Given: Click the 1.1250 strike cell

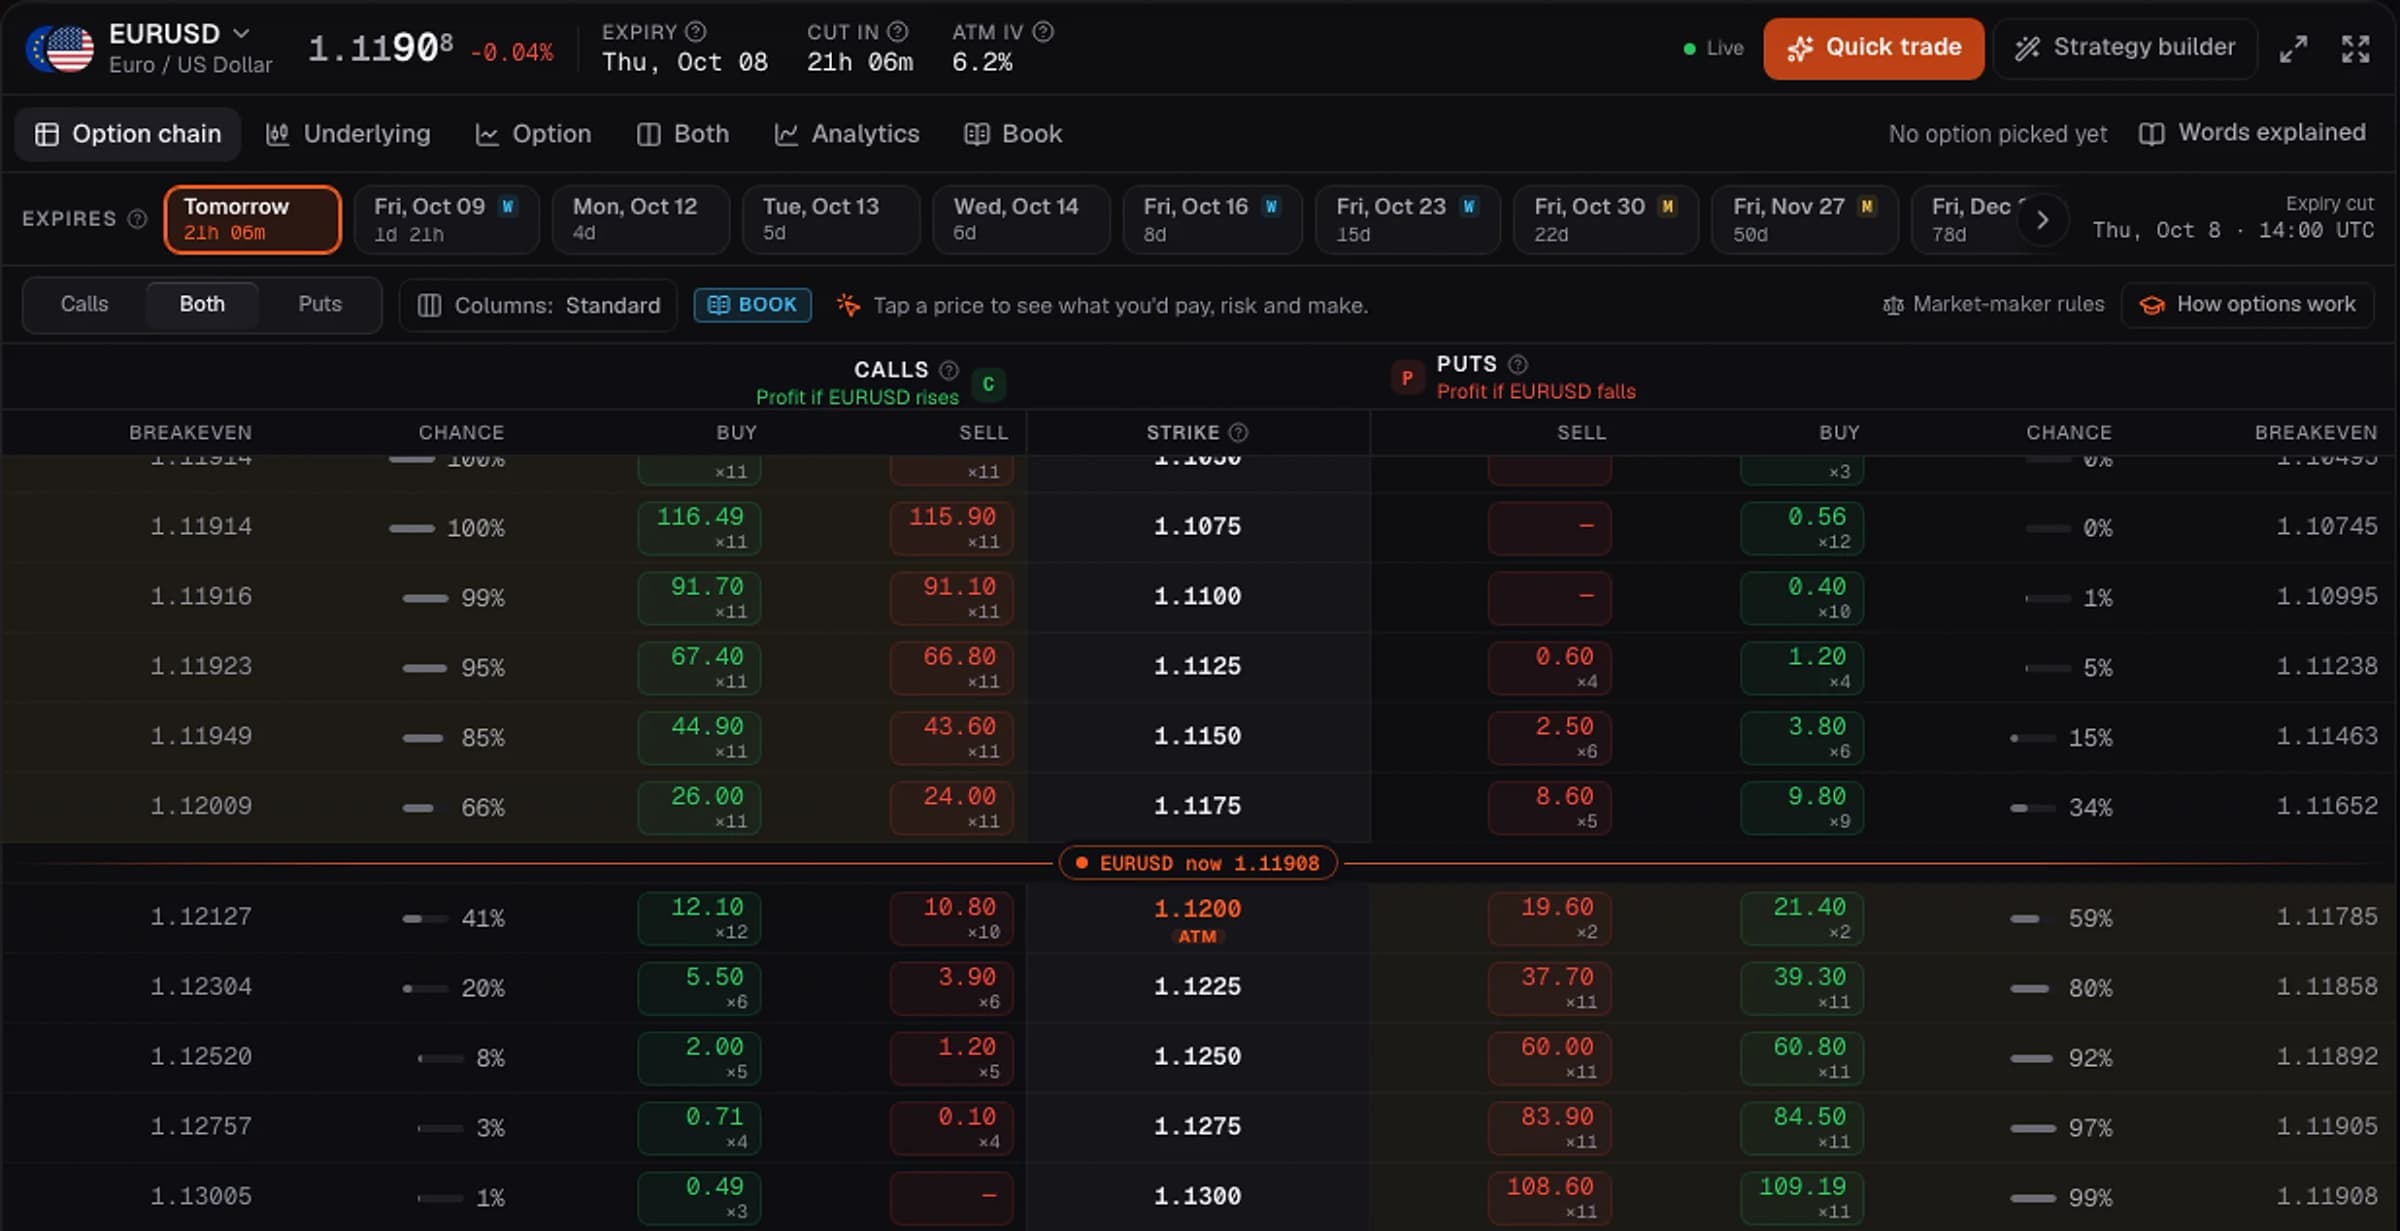Looking at the screenshot, I should pyautogui.click(x=1198, y=1057).
